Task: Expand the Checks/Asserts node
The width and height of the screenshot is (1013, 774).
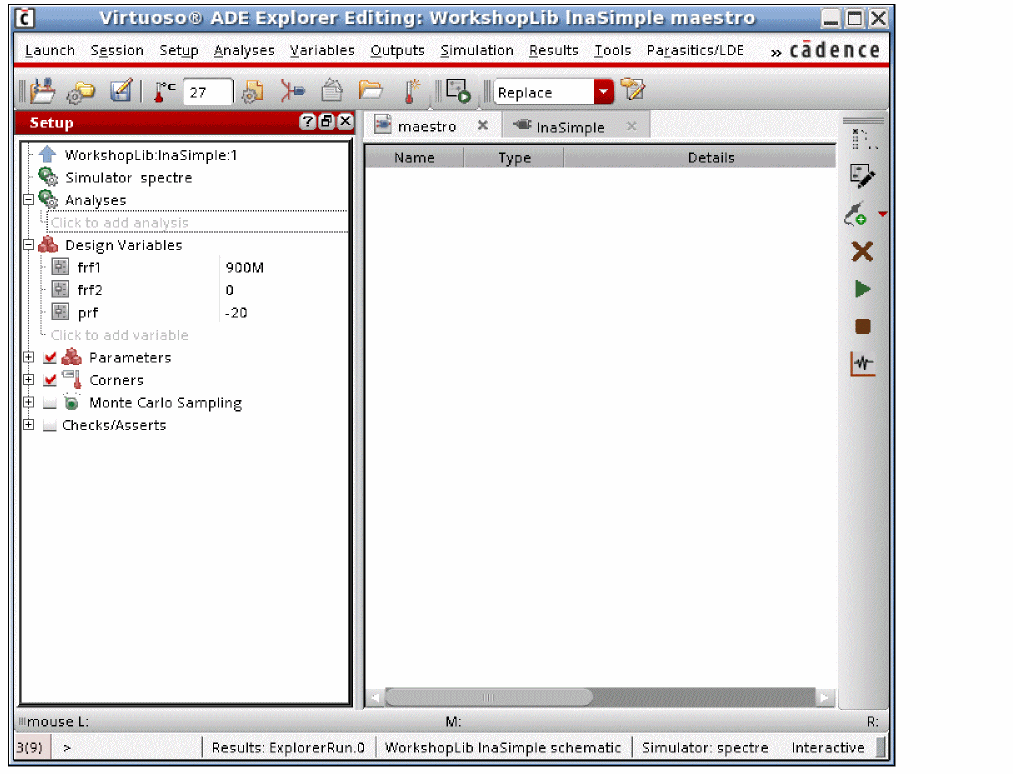Action: click(x=28, y=425)
